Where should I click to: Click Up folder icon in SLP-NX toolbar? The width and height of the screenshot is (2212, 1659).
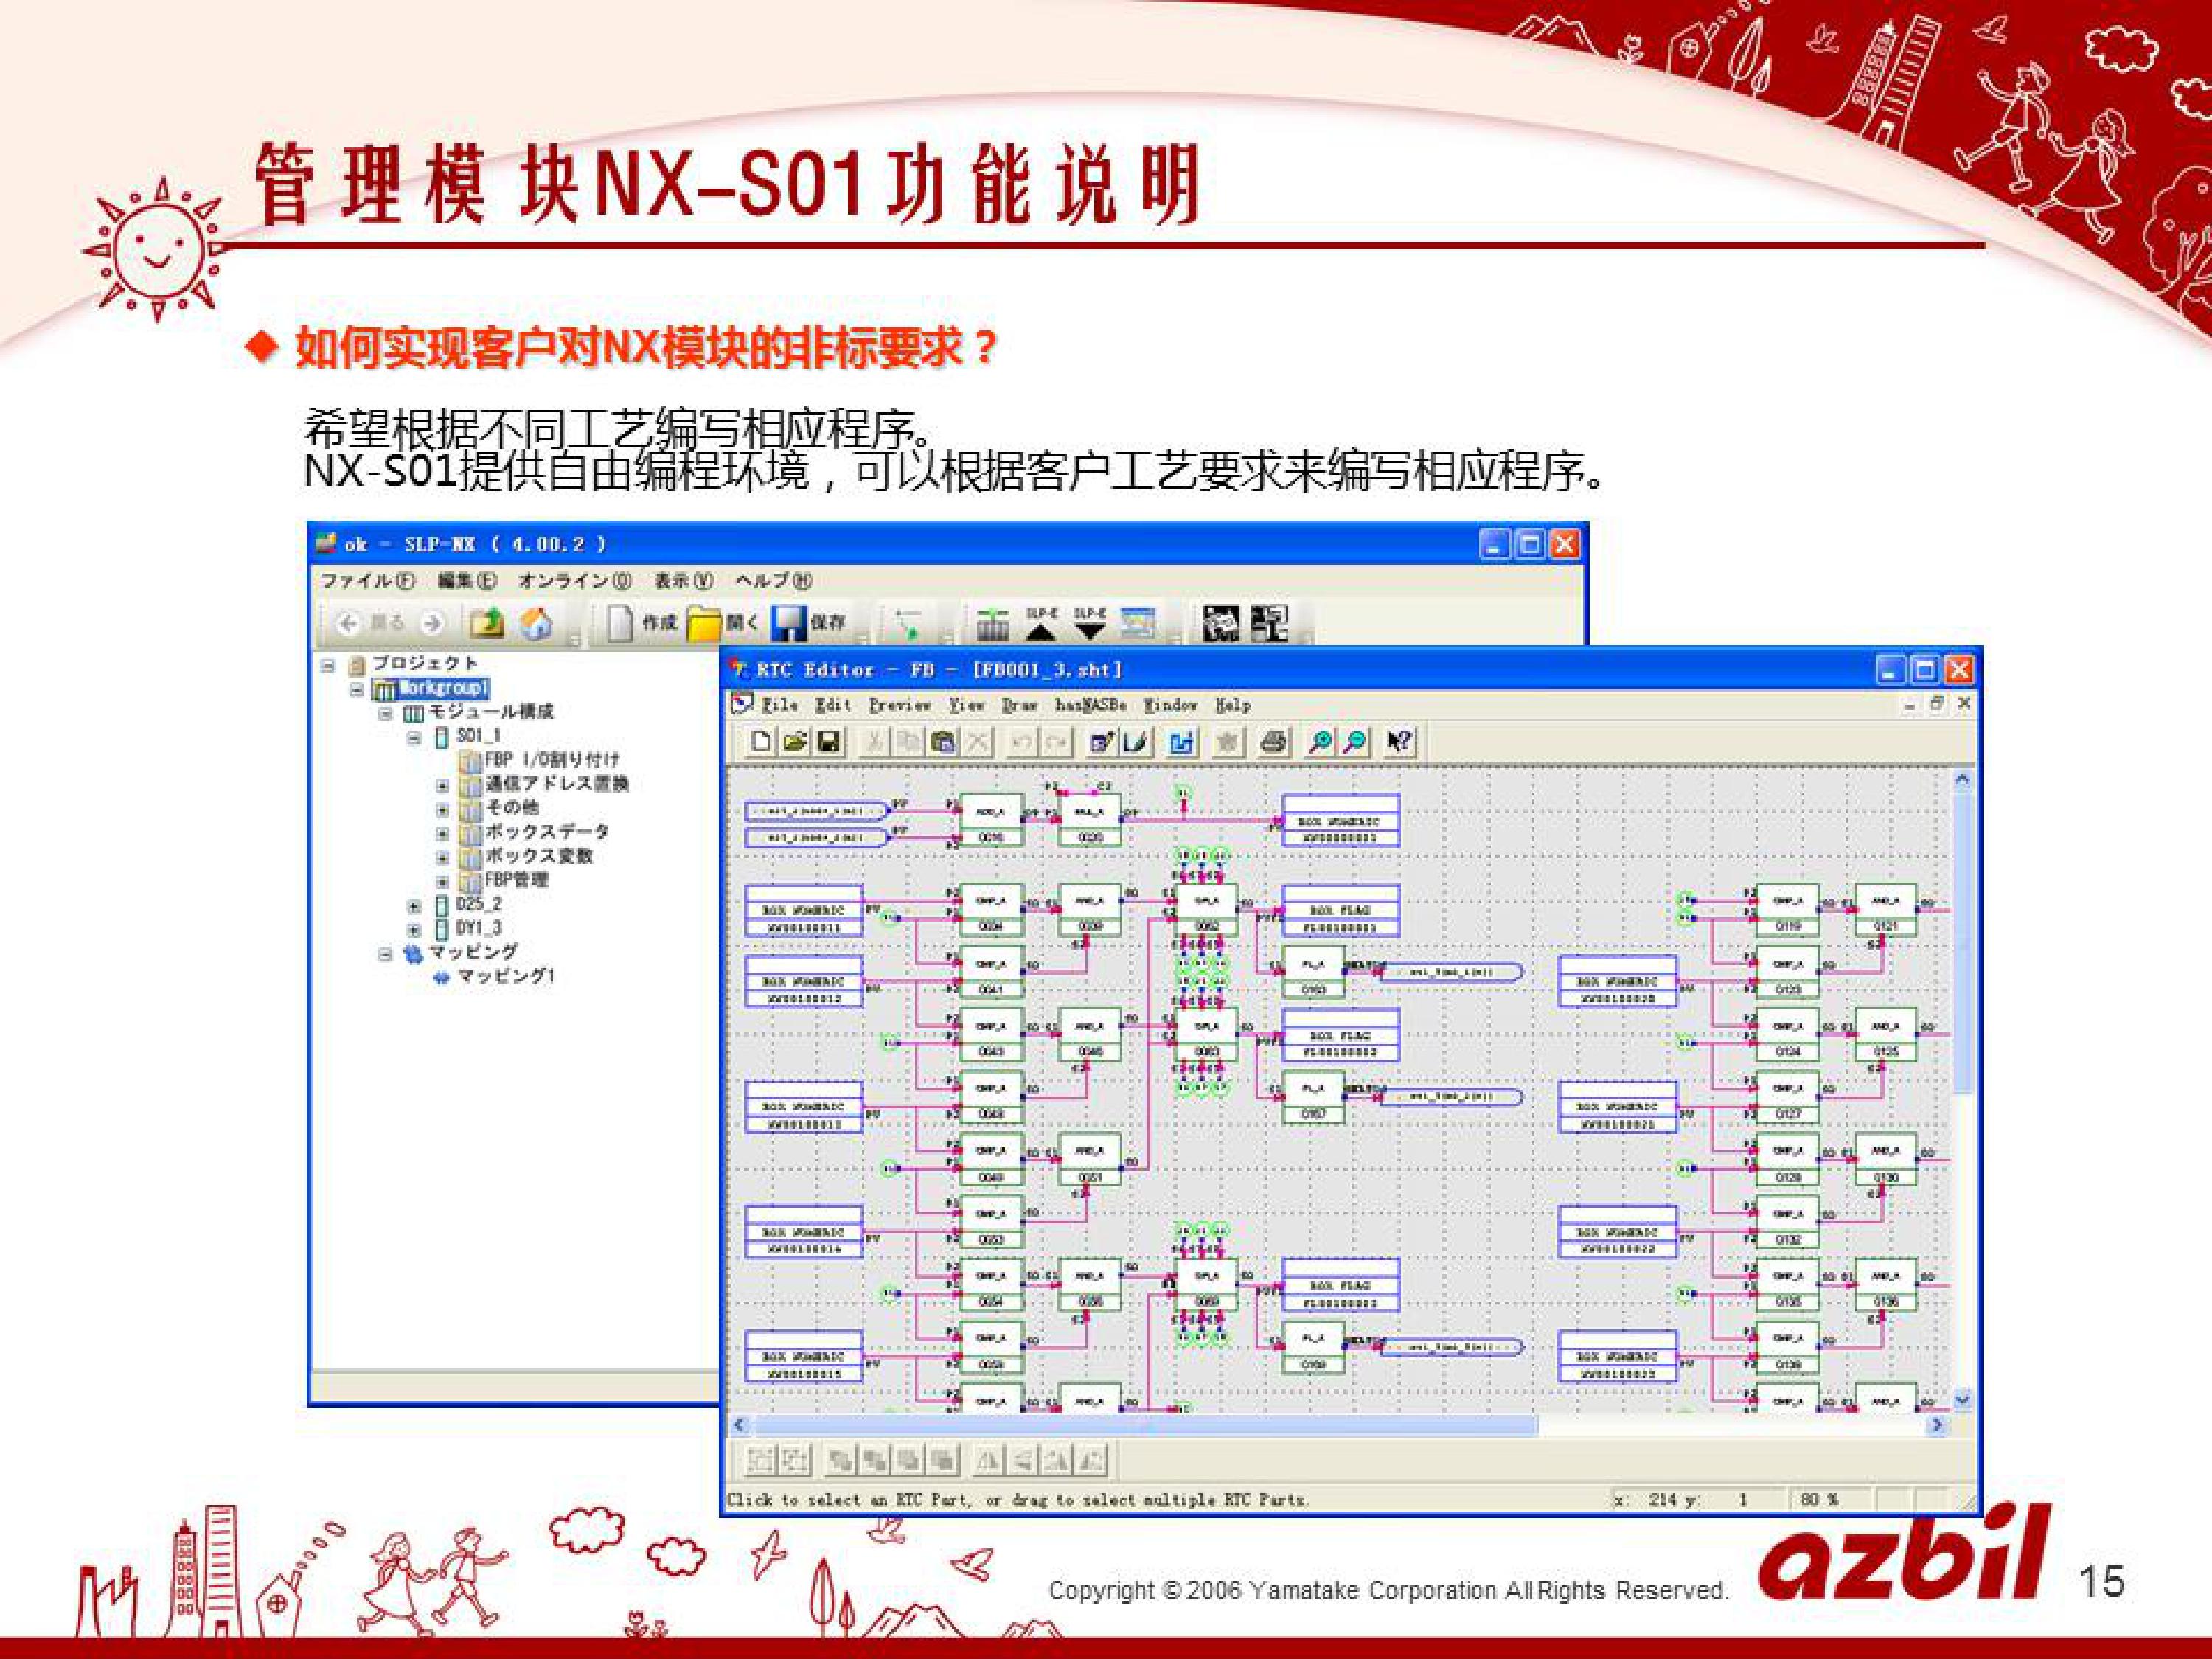coord(487,623)
